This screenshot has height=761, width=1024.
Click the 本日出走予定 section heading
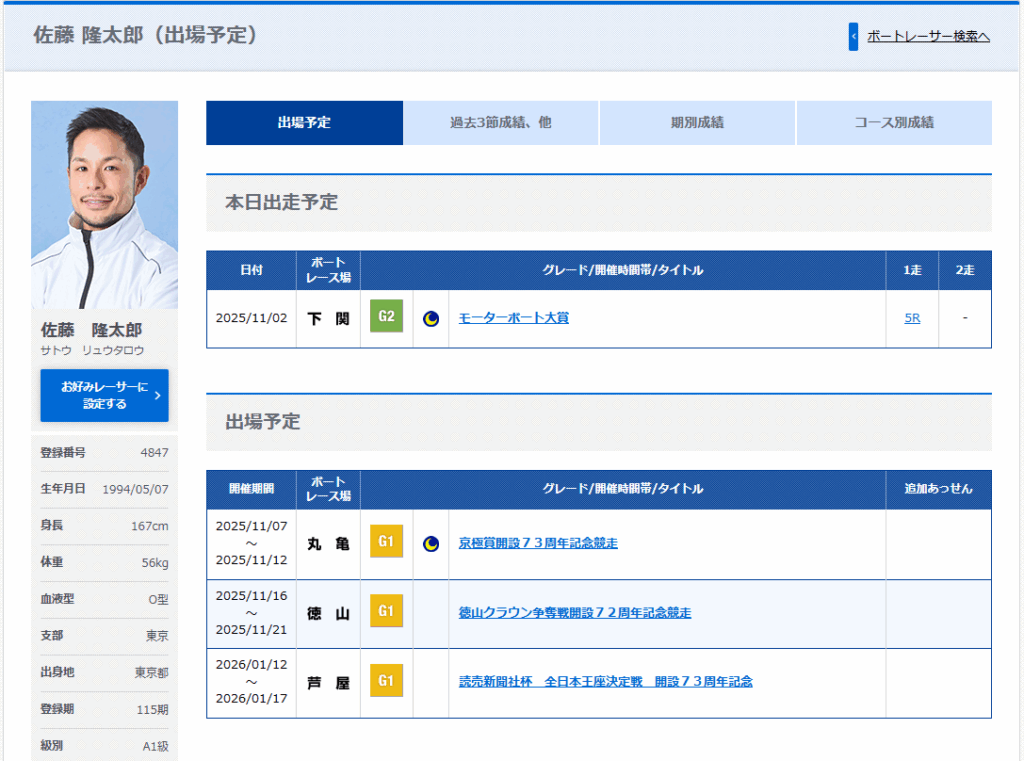pos(282,202)
